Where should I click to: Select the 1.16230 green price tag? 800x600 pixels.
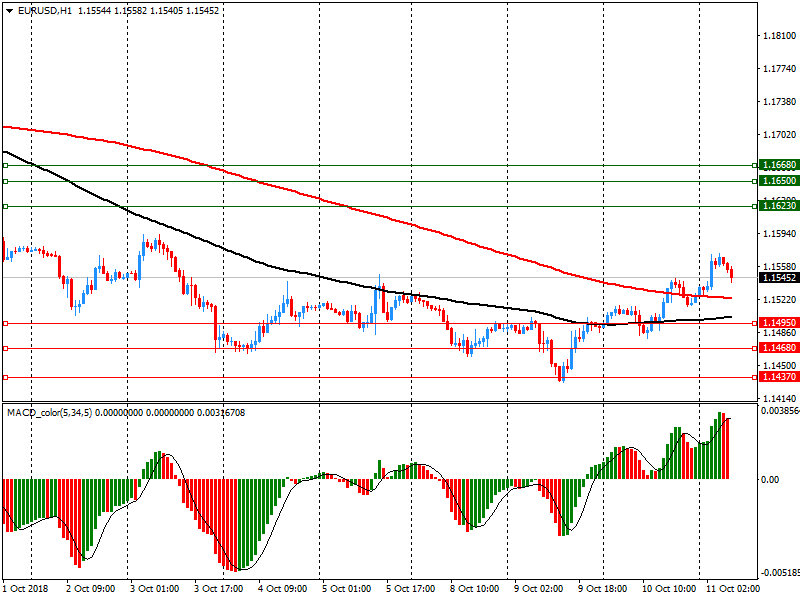click(x=778, y=206)
